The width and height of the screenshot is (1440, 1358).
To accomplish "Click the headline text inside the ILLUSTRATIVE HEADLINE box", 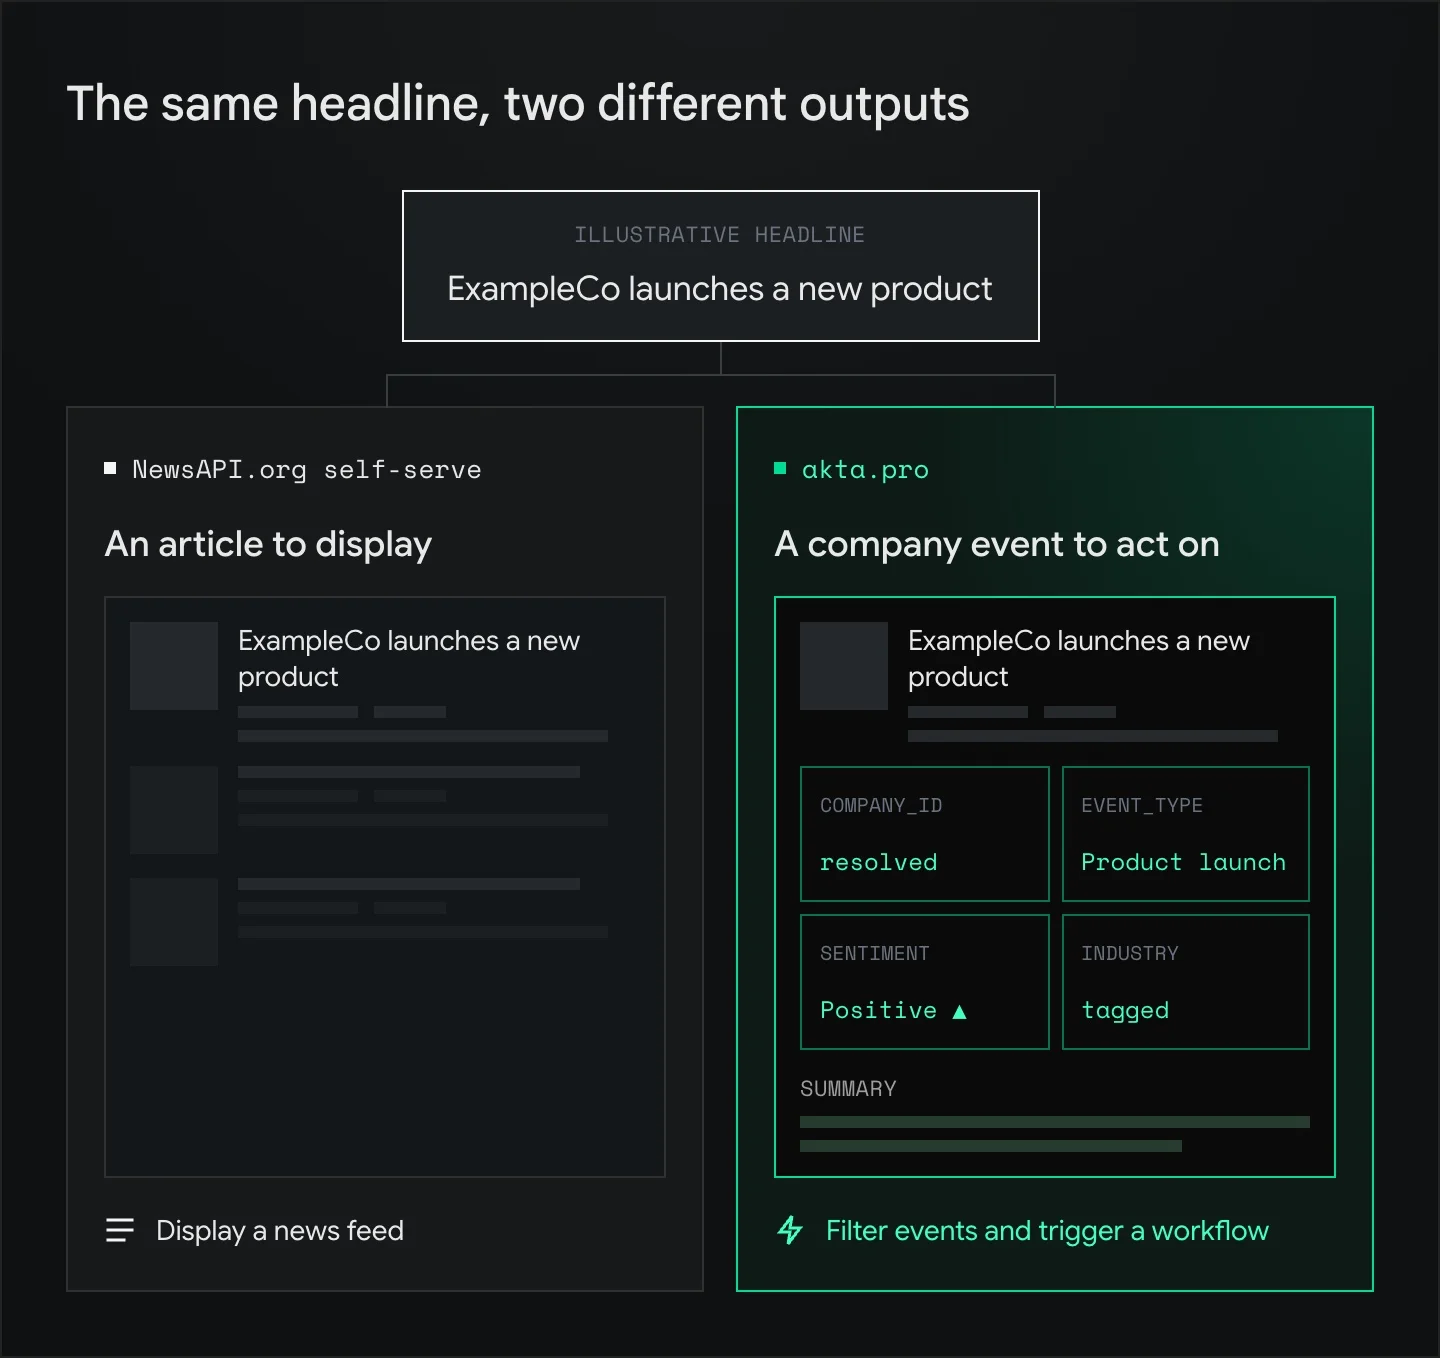I will (x=720, y=289).
